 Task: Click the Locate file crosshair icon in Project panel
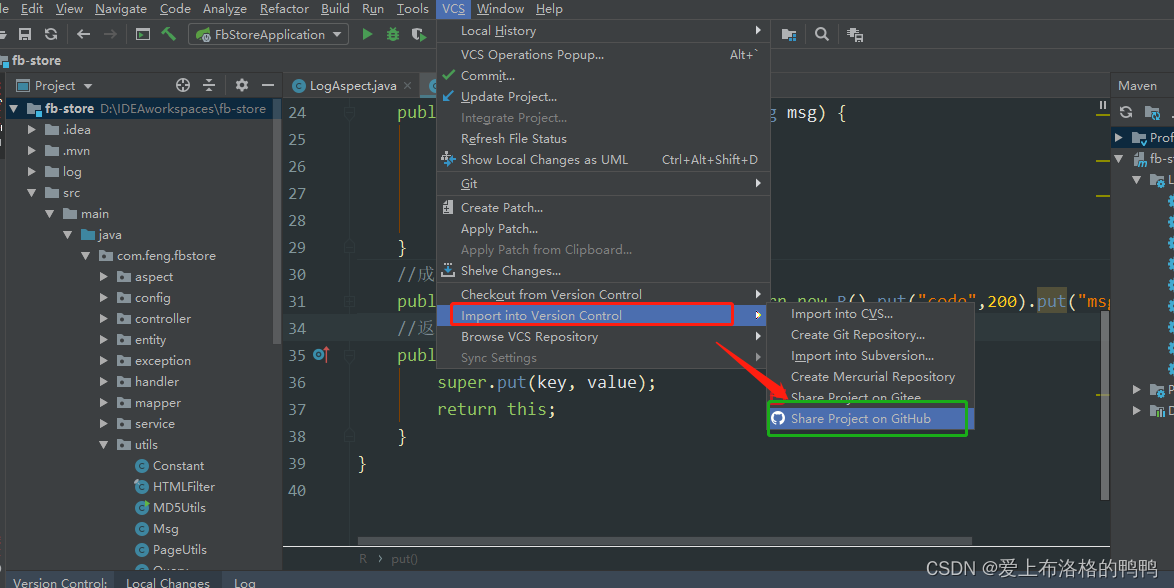point(183,85)
